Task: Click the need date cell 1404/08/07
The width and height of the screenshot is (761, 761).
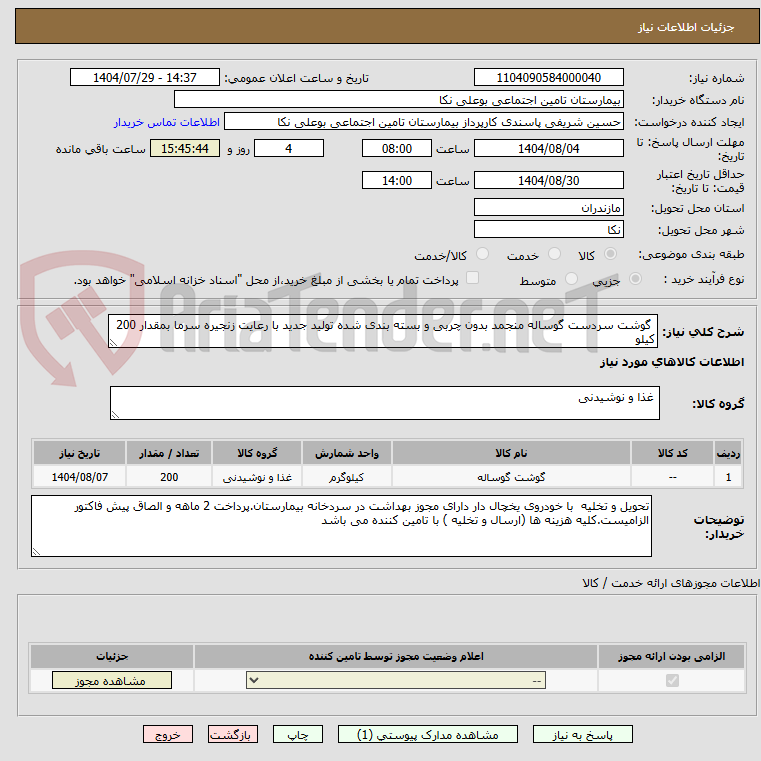Action: point(80,477)
